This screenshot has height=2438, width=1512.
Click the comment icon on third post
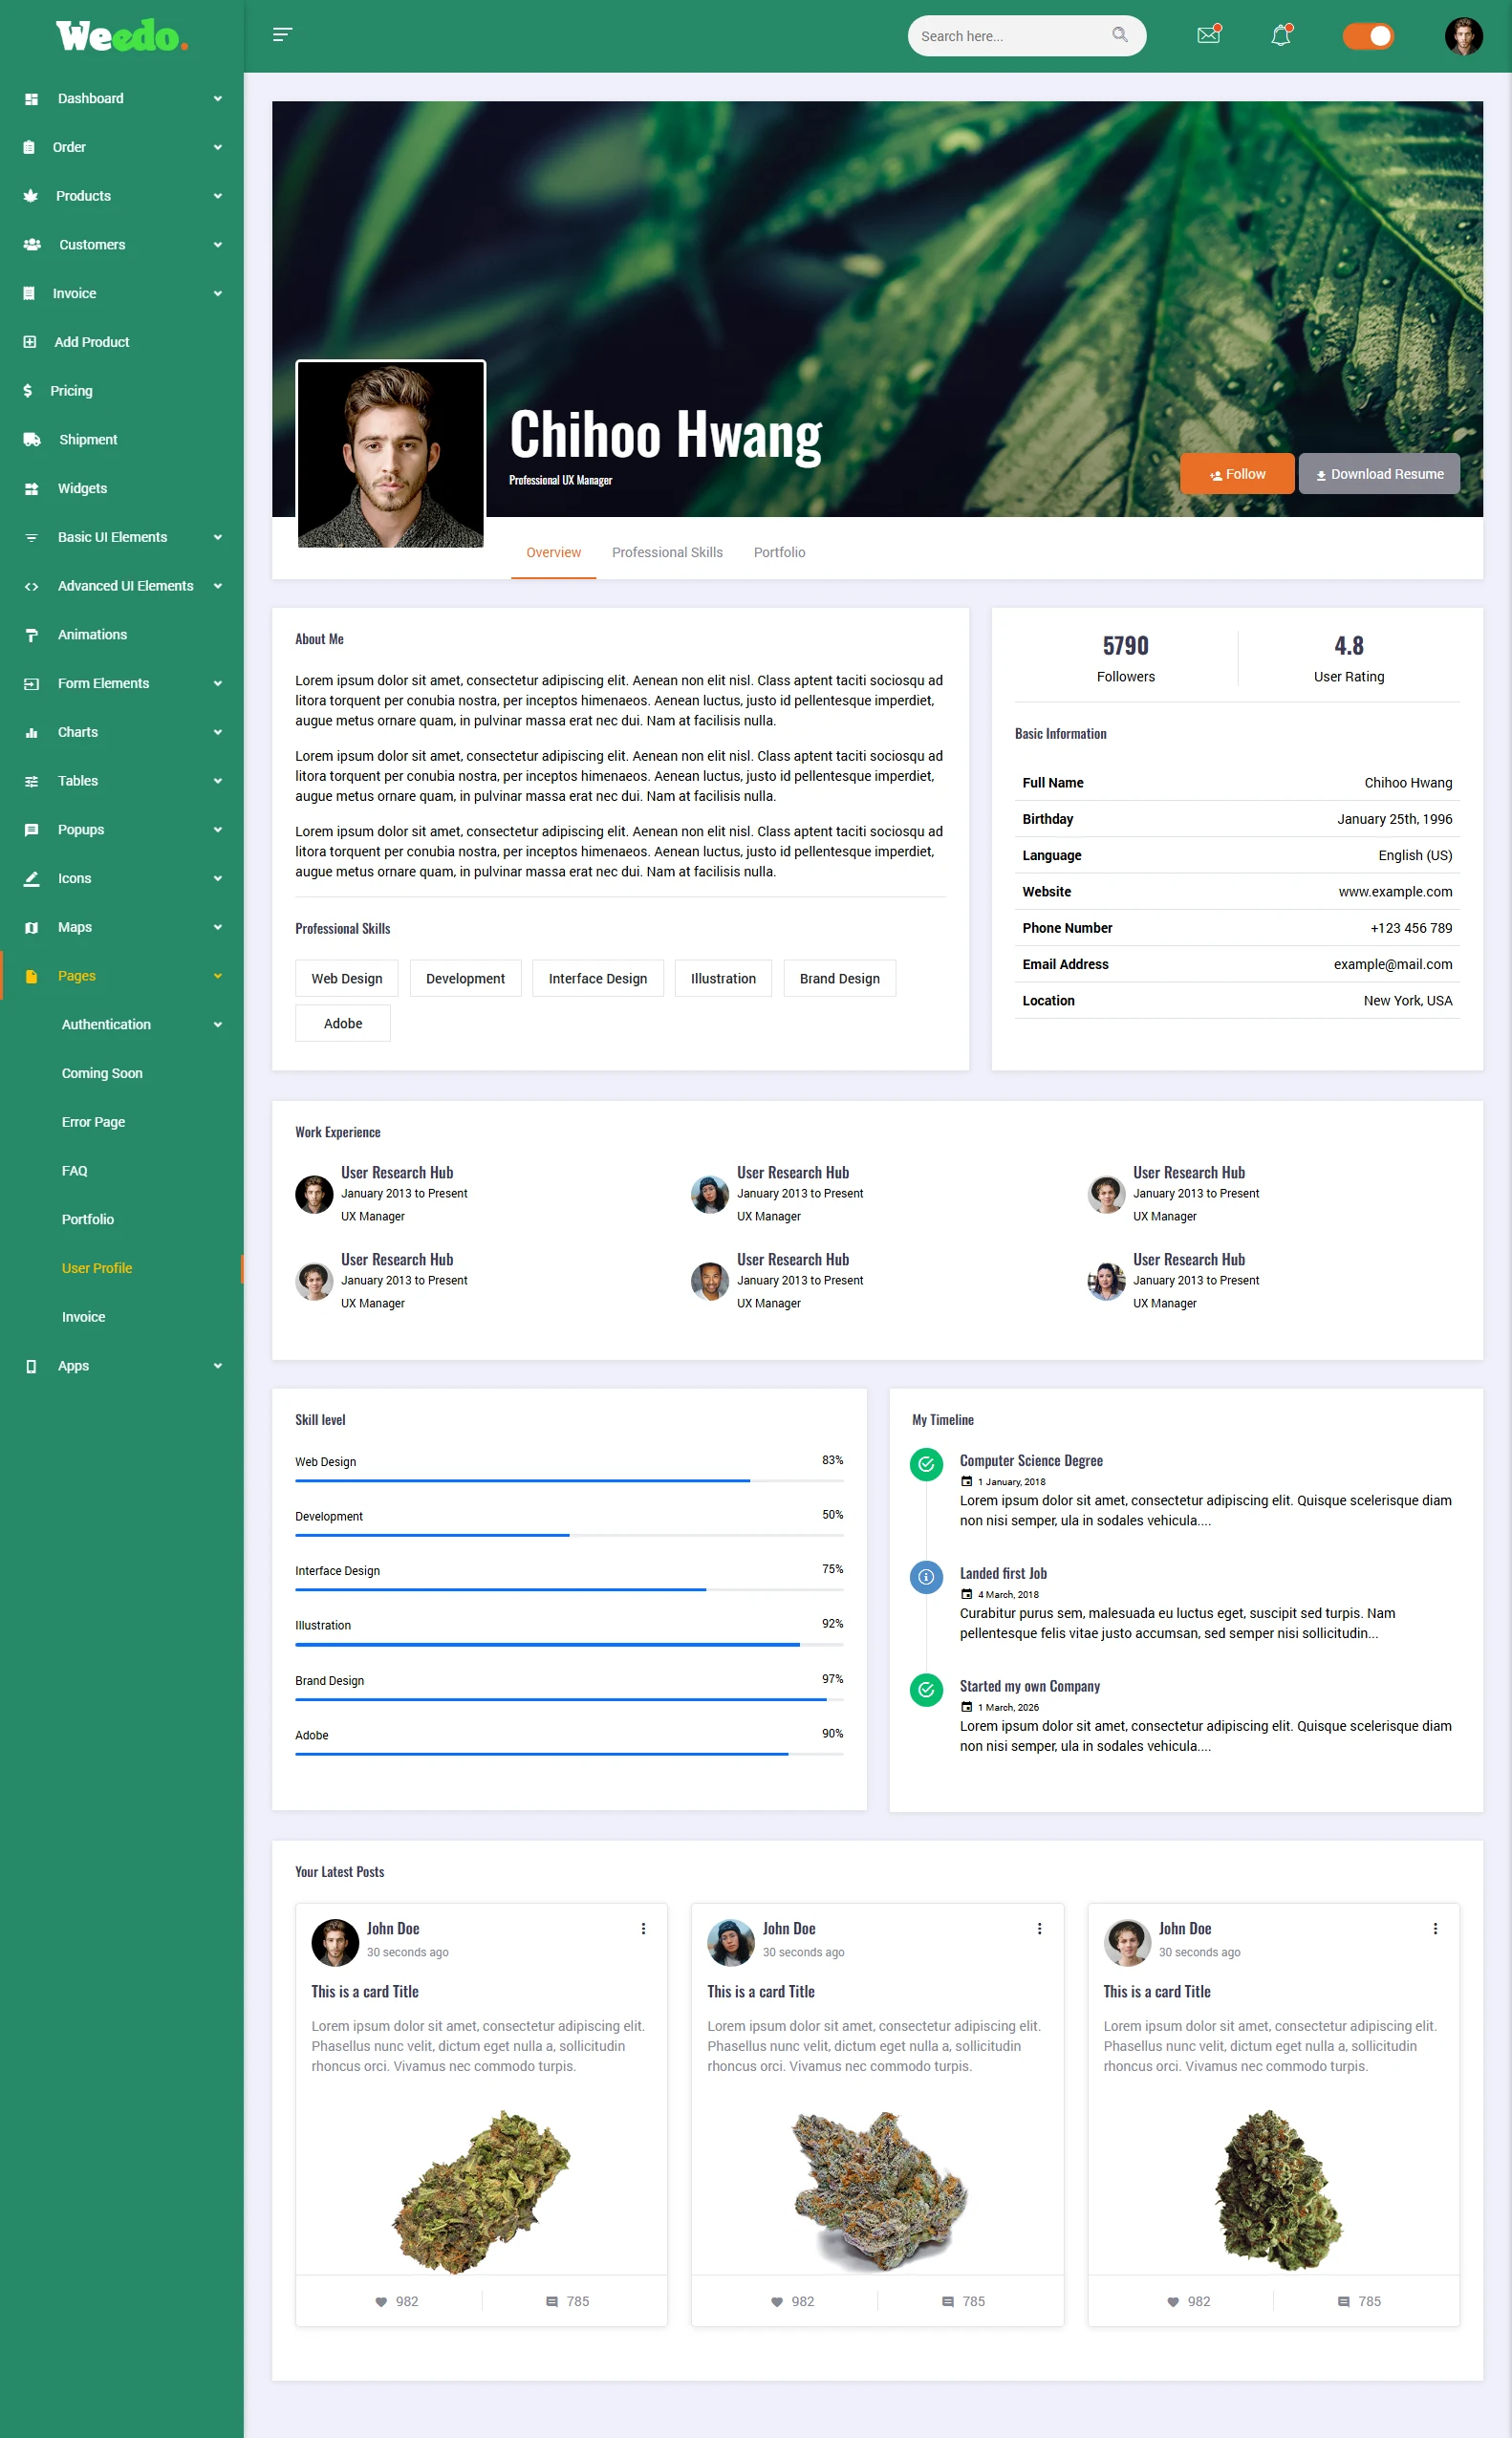(1343, 2301)
